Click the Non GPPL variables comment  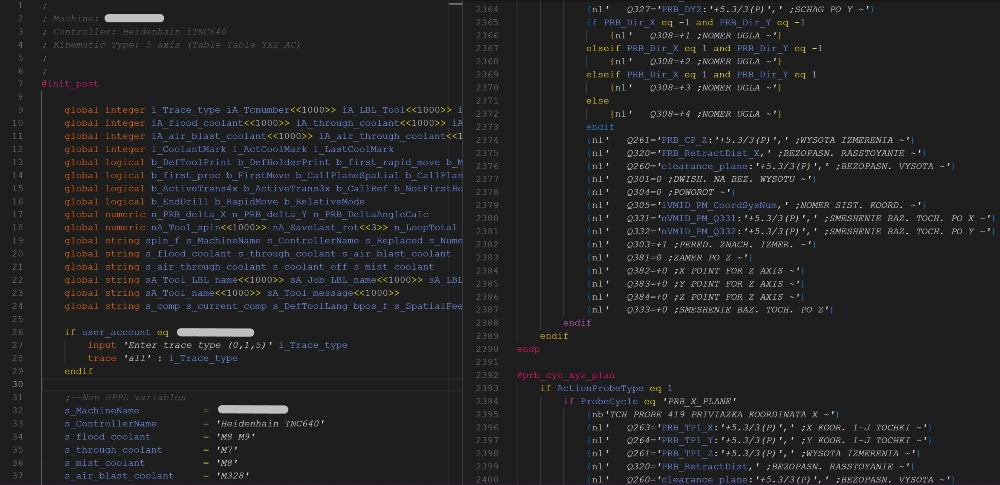[x=125, y=397]
